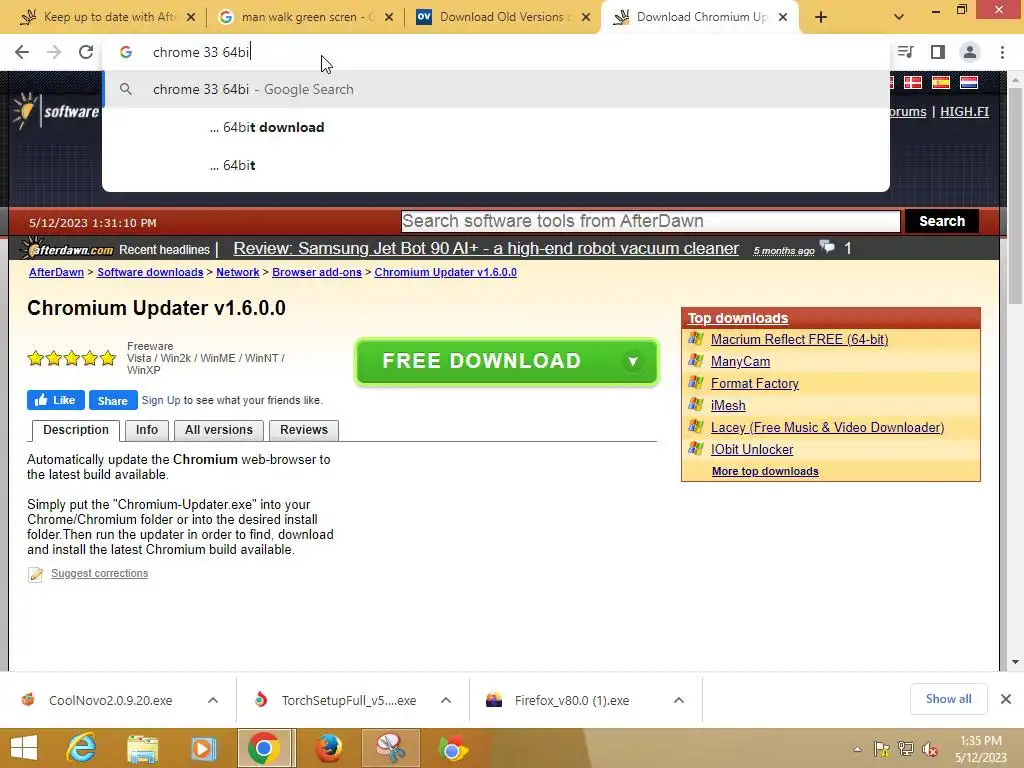This screenshot has width=1024, height=768.
Task: Expand TorchSetupFull download options chevron
Action: (446, 700)
